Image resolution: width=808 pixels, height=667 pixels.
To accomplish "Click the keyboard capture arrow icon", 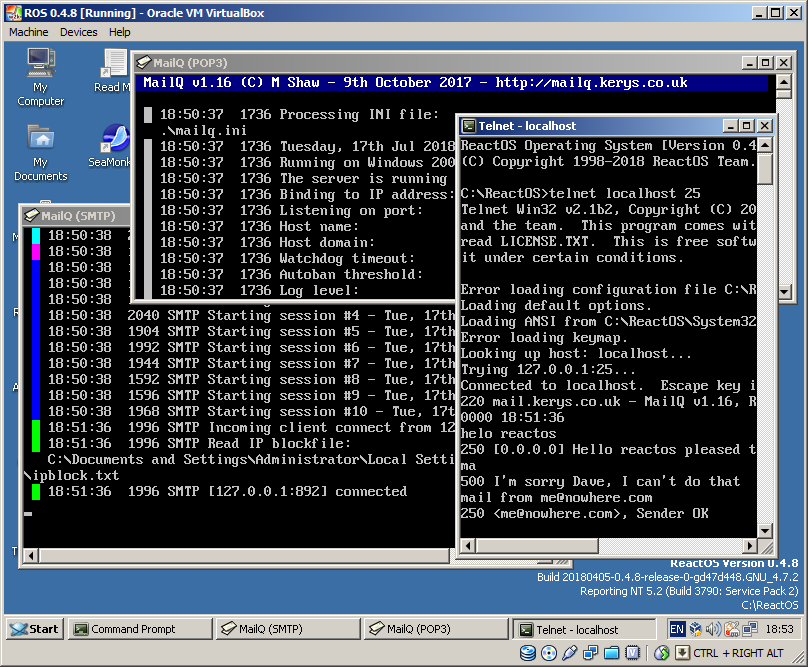I will tap(682, 653).
